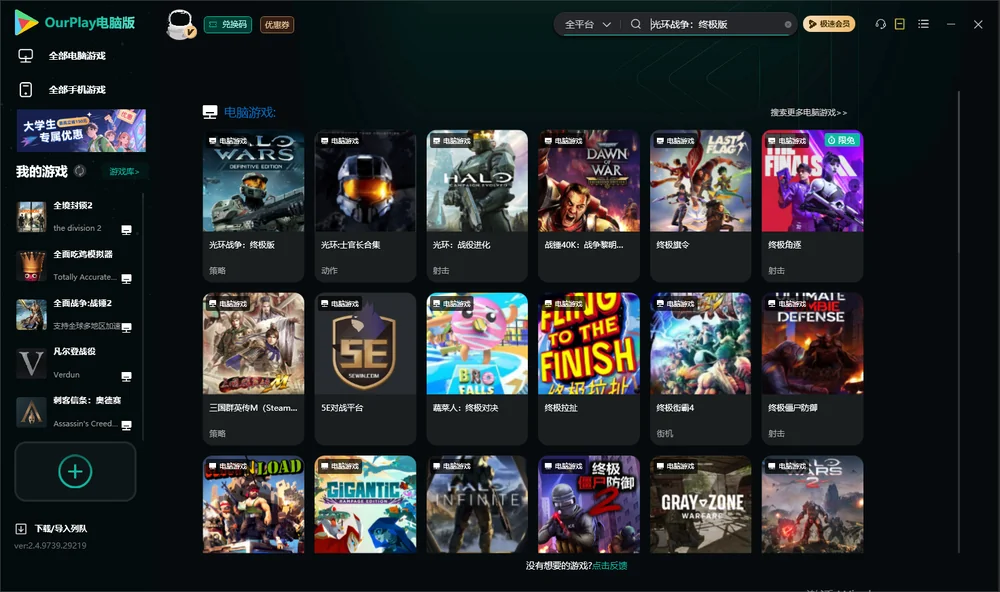Screen dimensions: 1000x592
Task: Focus the search field with 光环战争：终极版
Action: 714,24
